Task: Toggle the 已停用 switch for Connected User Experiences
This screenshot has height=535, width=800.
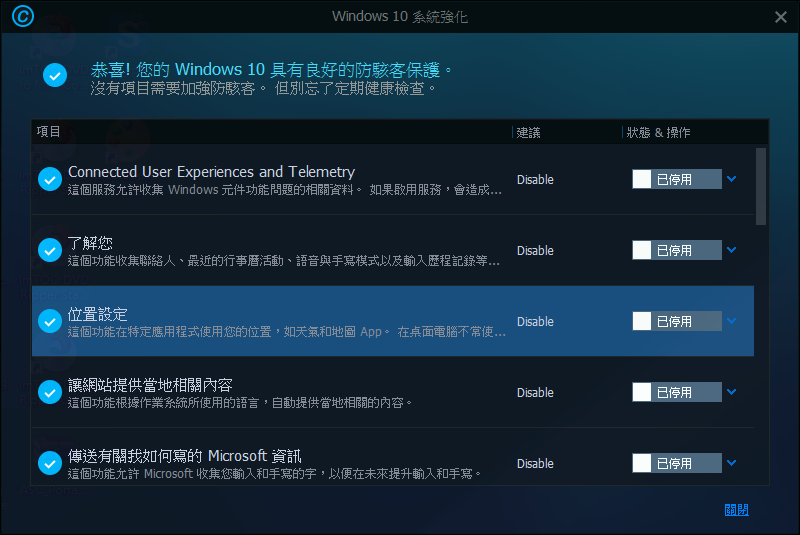Action: pyautogui.click(x=676, y=179)
